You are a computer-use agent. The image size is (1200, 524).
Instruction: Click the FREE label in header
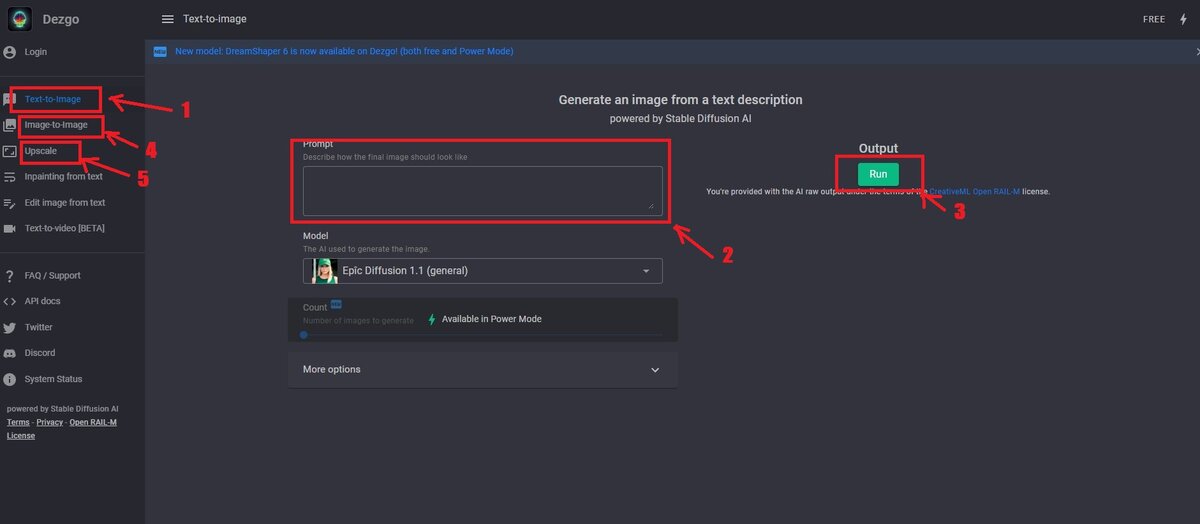pos(1154,19)
